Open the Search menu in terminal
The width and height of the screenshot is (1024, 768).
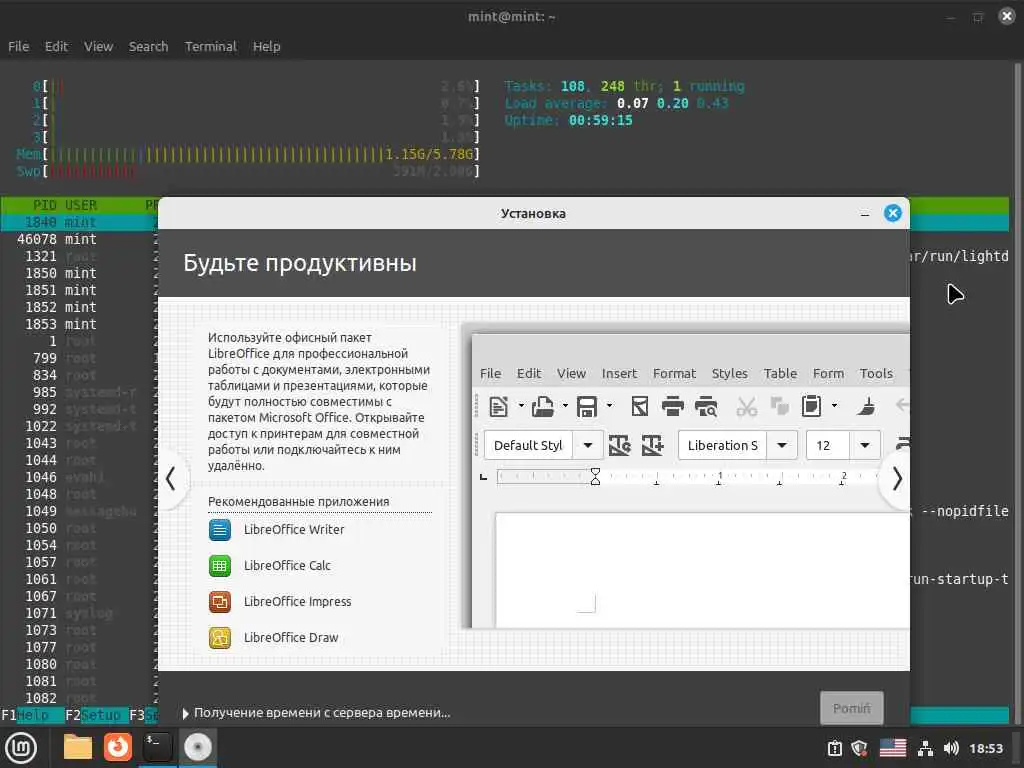[x=148, y=46]
